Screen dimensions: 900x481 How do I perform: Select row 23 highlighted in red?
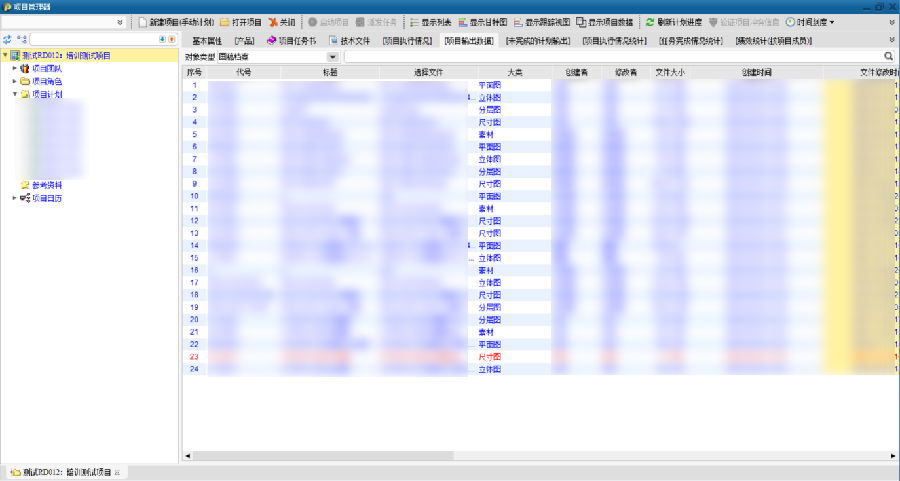540,356
